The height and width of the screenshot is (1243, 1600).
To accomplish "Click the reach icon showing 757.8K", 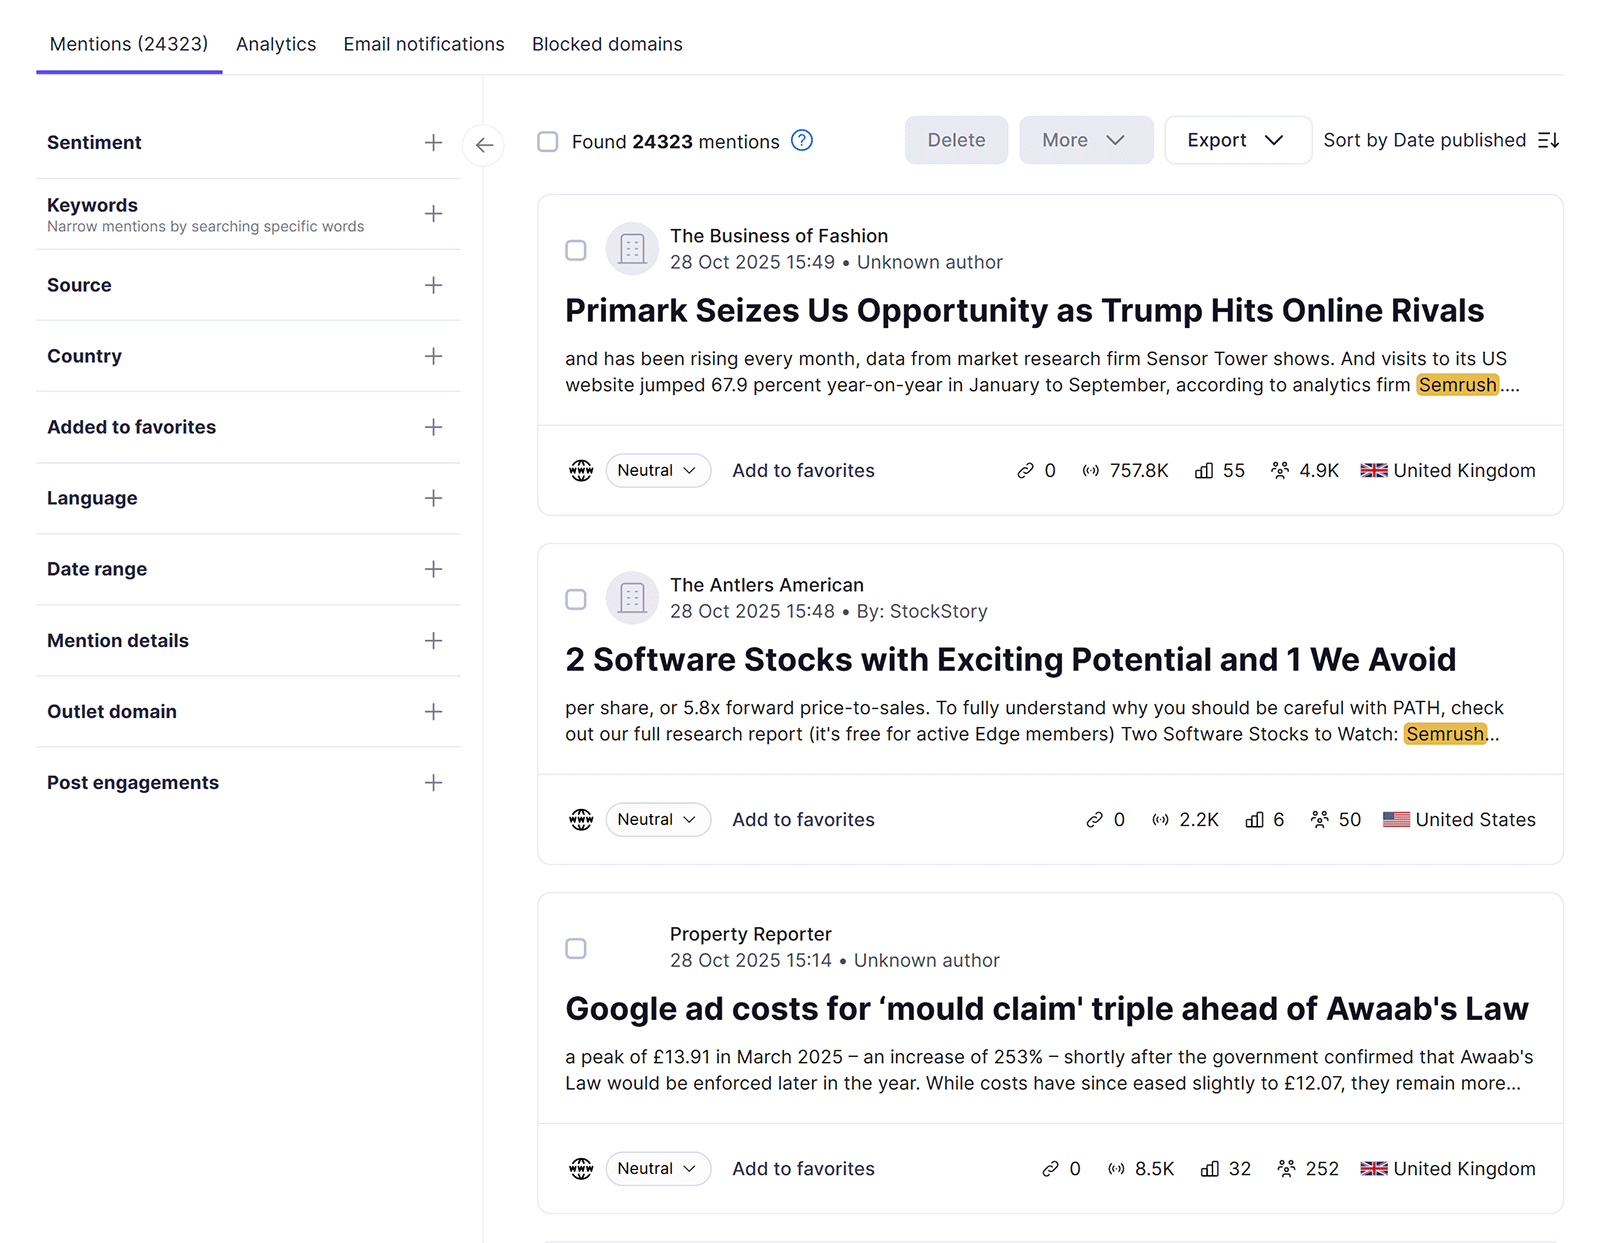I will point(1091,470).
